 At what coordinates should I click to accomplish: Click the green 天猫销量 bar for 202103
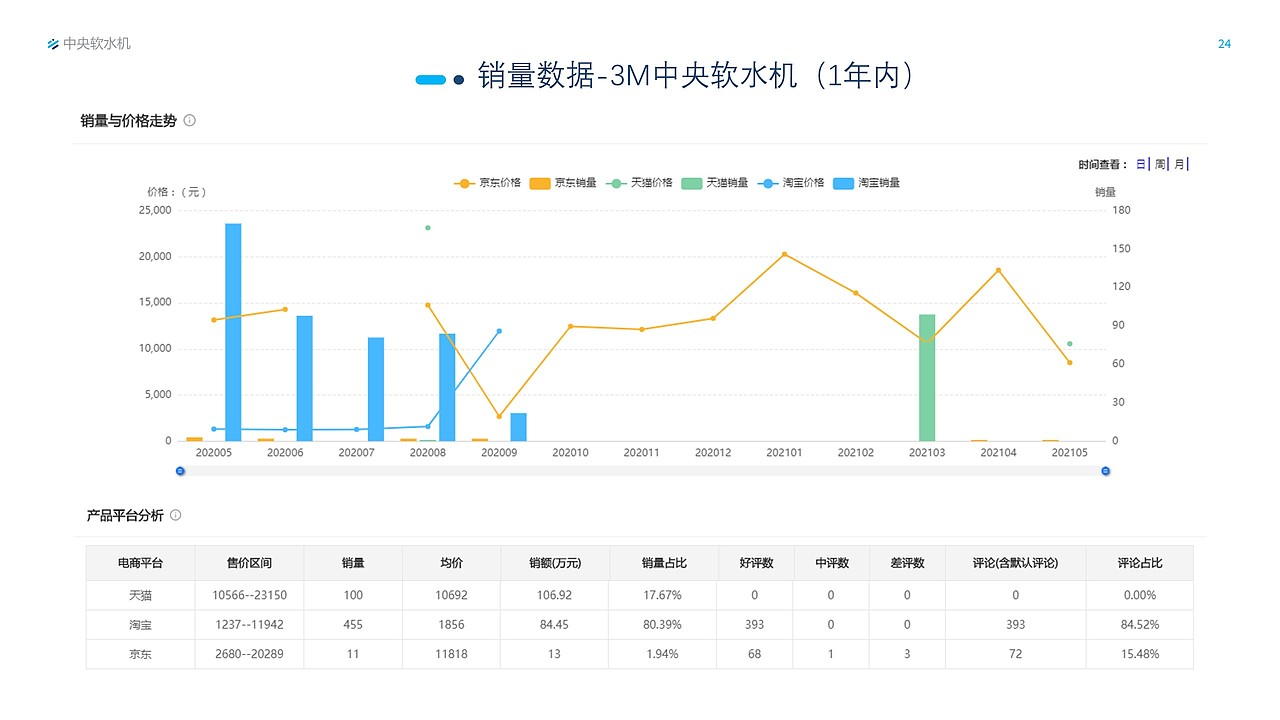pyautogui.click(x=927, y=378)
